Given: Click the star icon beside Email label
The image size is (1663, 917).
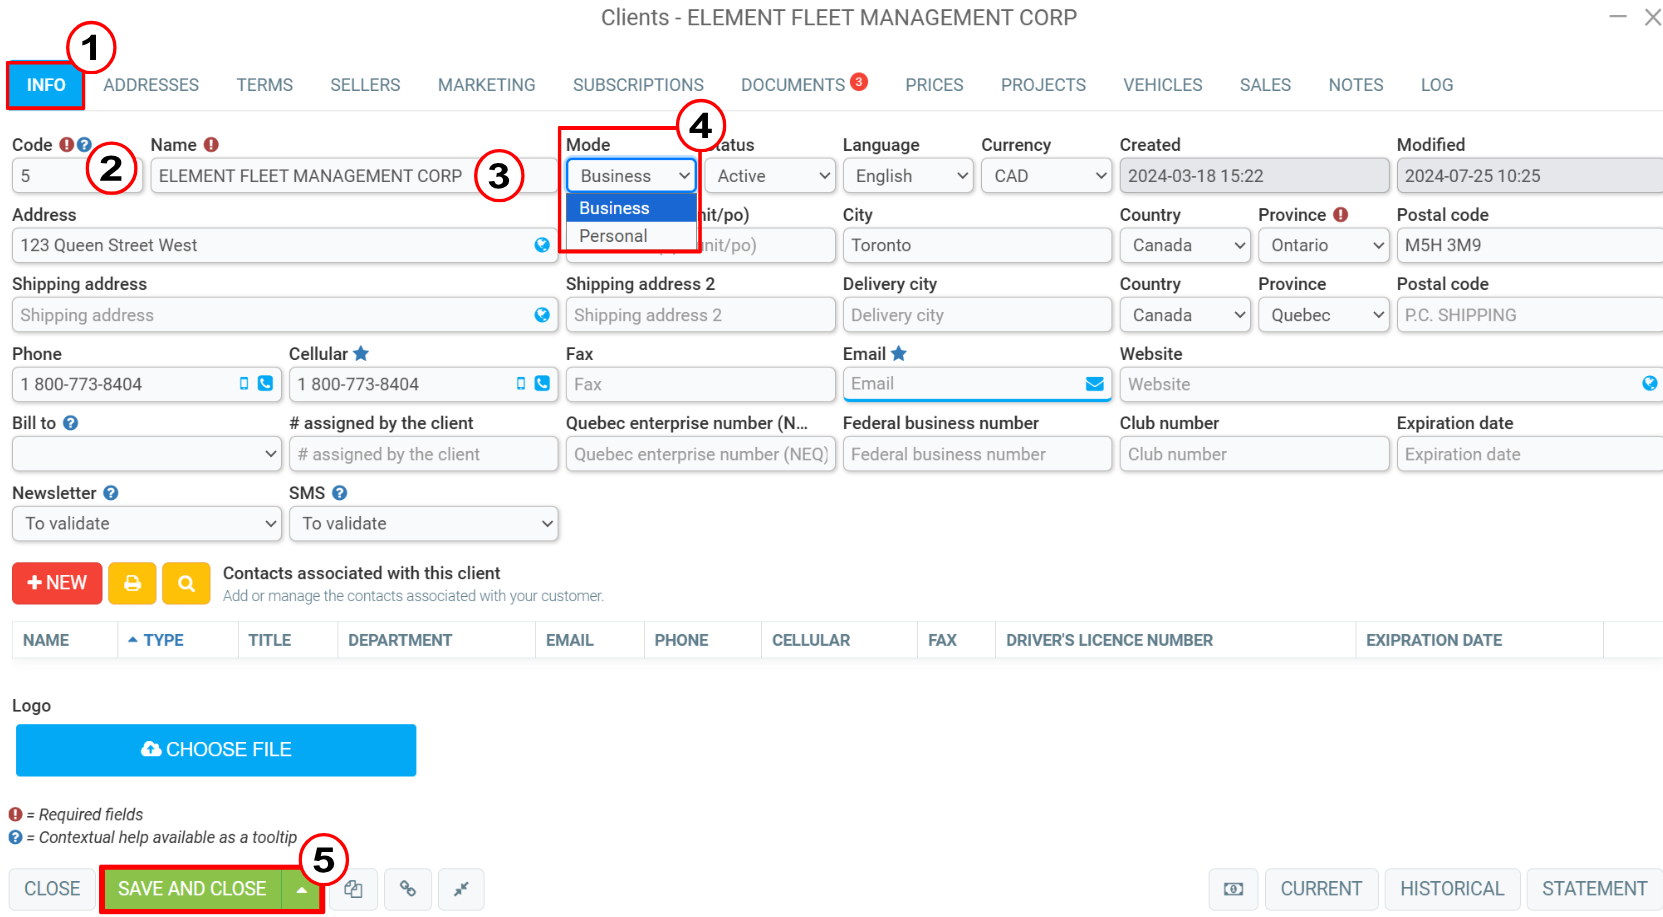Looking at the screenshot, I should (x=899, y=354).
